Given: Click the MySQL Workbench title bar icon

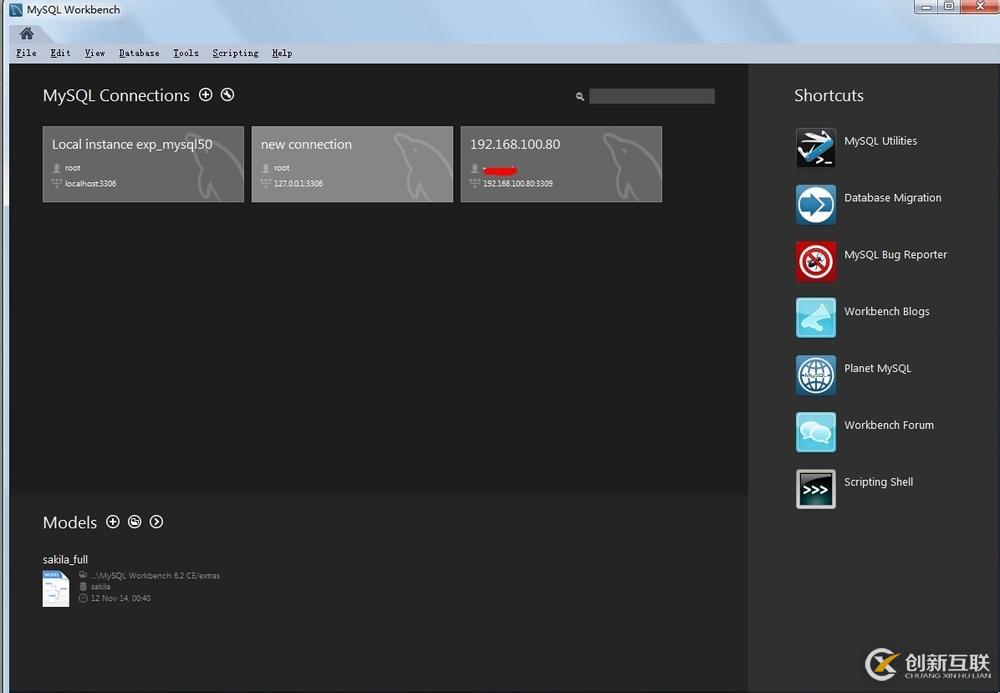Looking at the screenshot, I should coord(16,10).
